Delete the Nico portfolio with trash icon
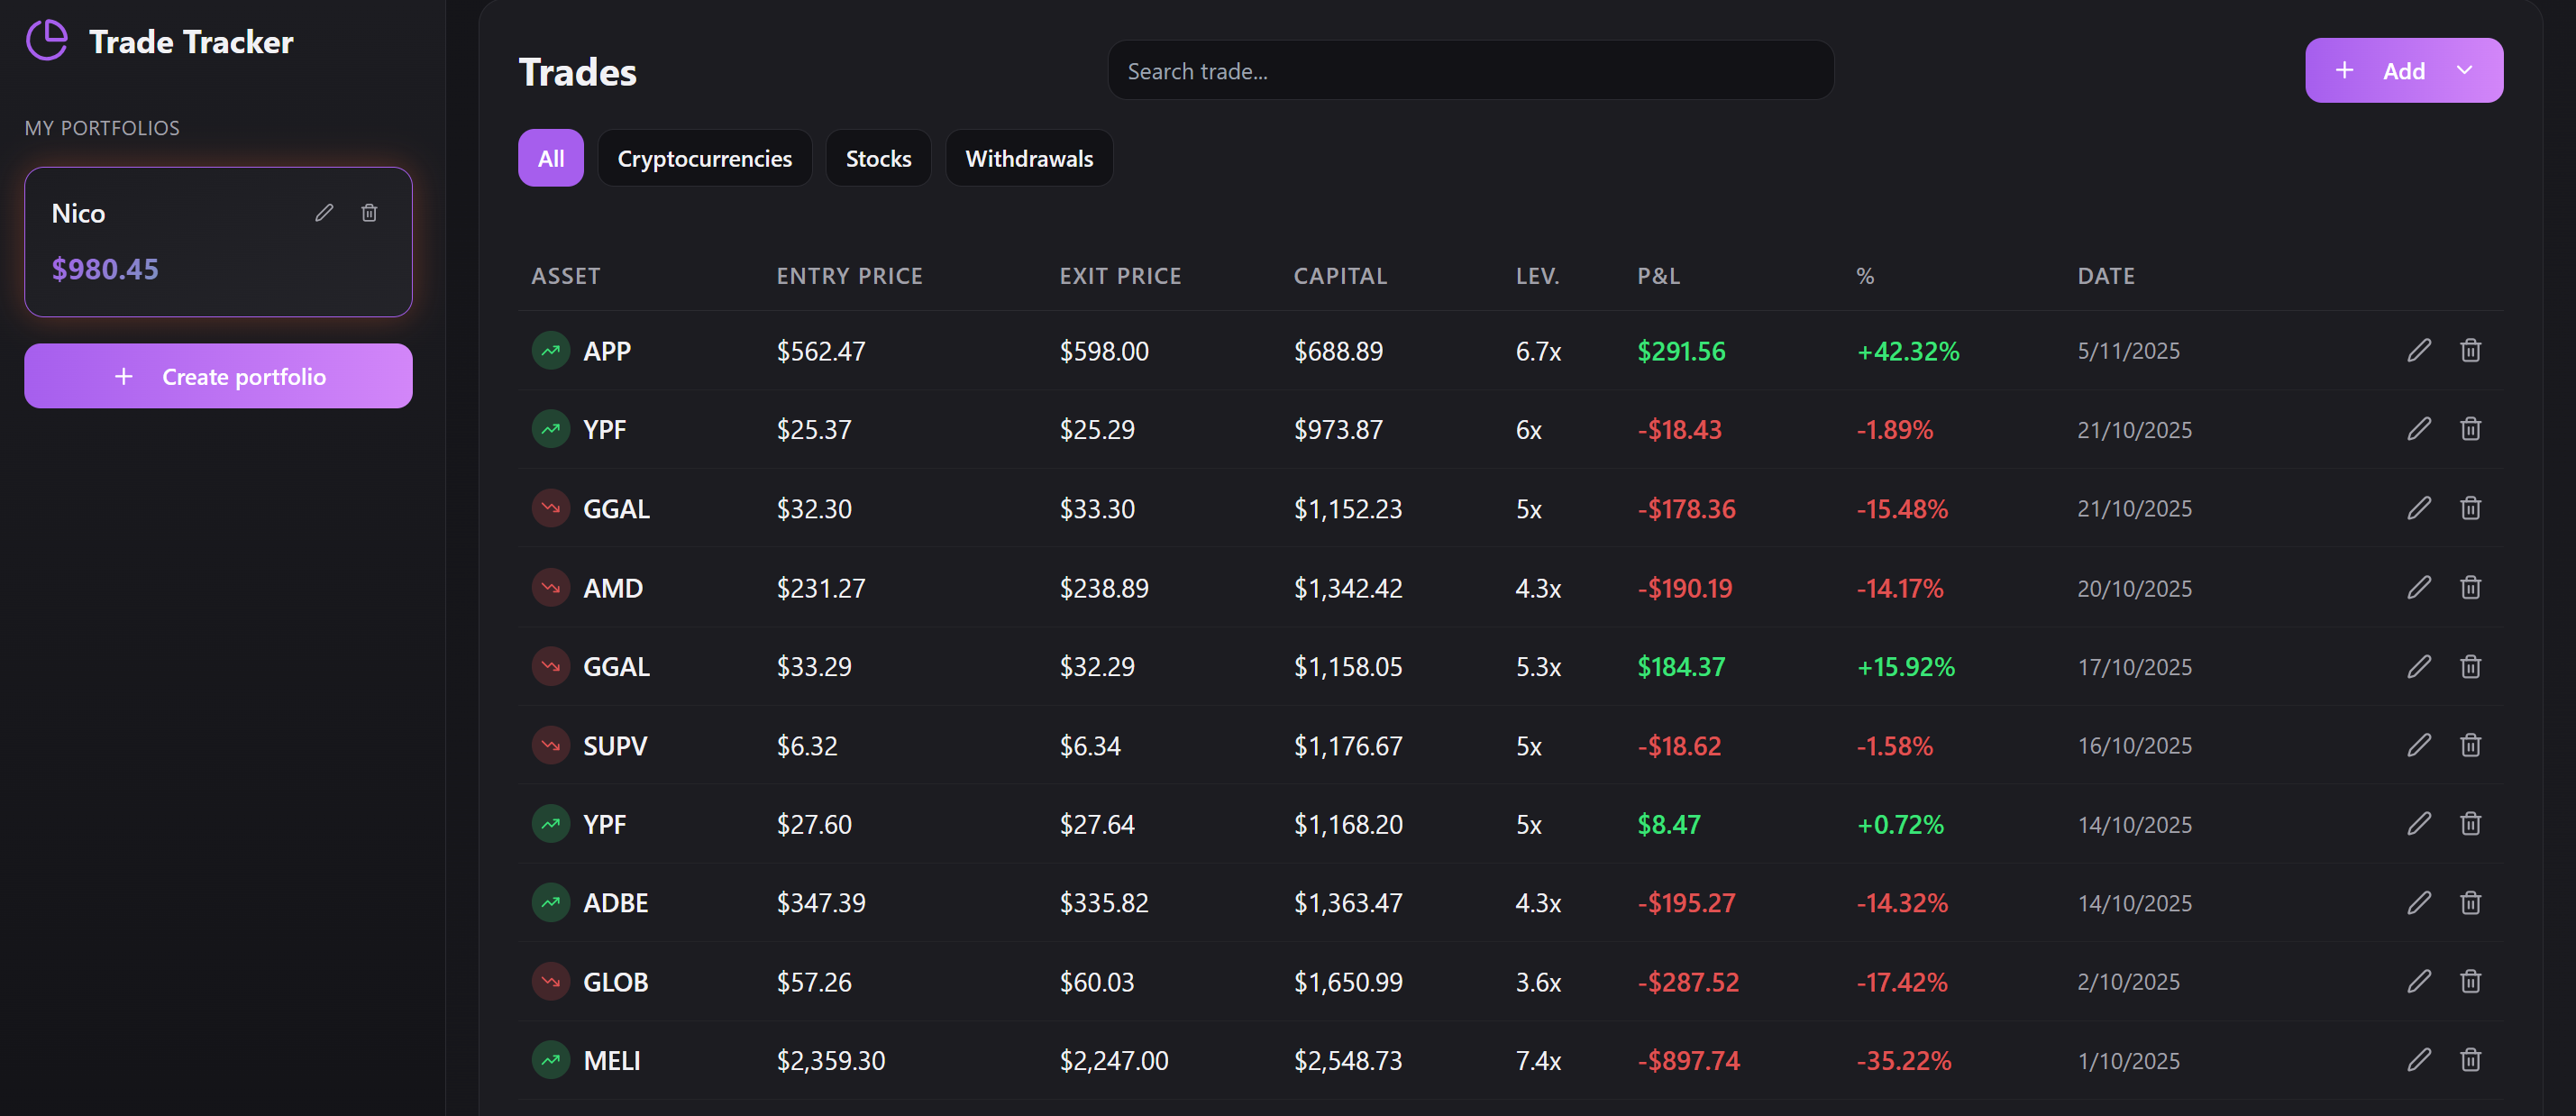The width and height of the screenshot is (2576, 1116). (369, 212)
